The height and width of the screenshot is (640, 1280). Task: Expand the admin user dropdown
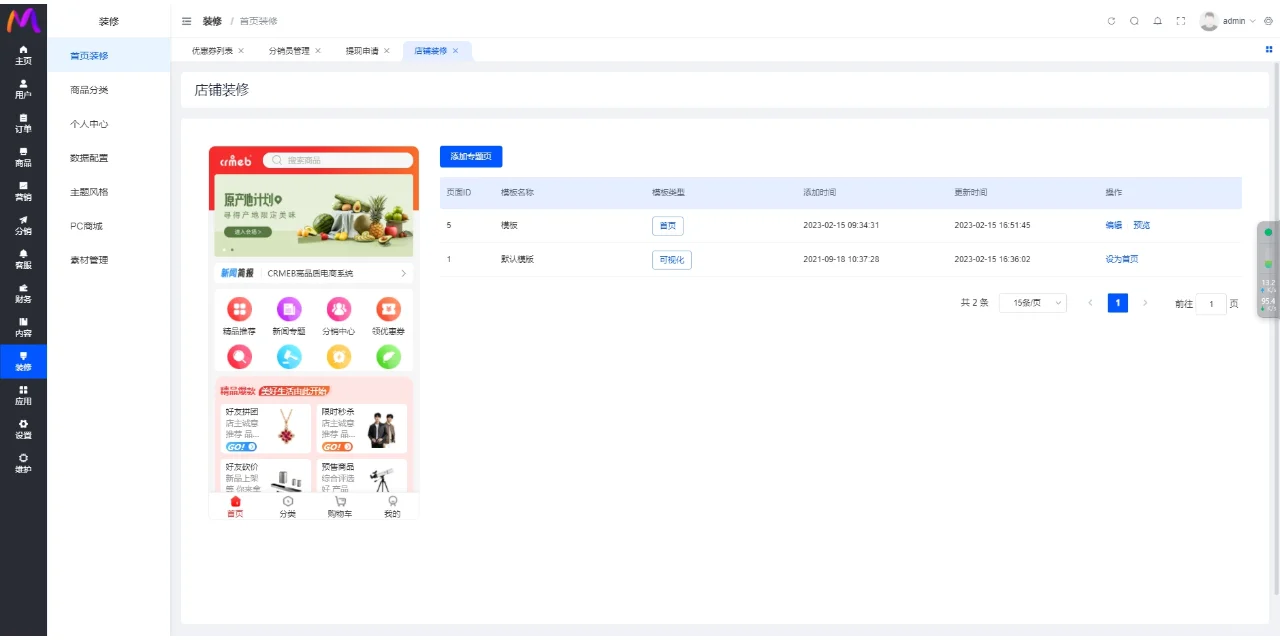(1238, 21)
